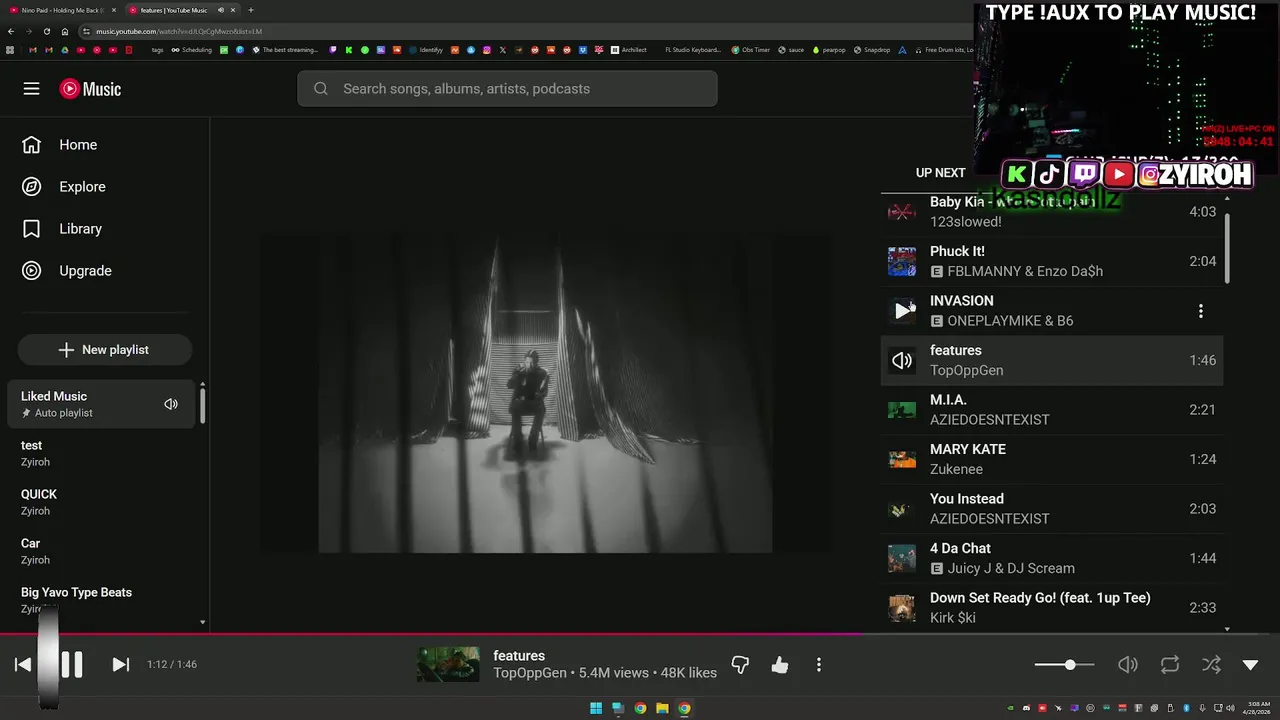Toggle shuffle on the queue
This screenshot has width=1280, height=720.
1211,664
